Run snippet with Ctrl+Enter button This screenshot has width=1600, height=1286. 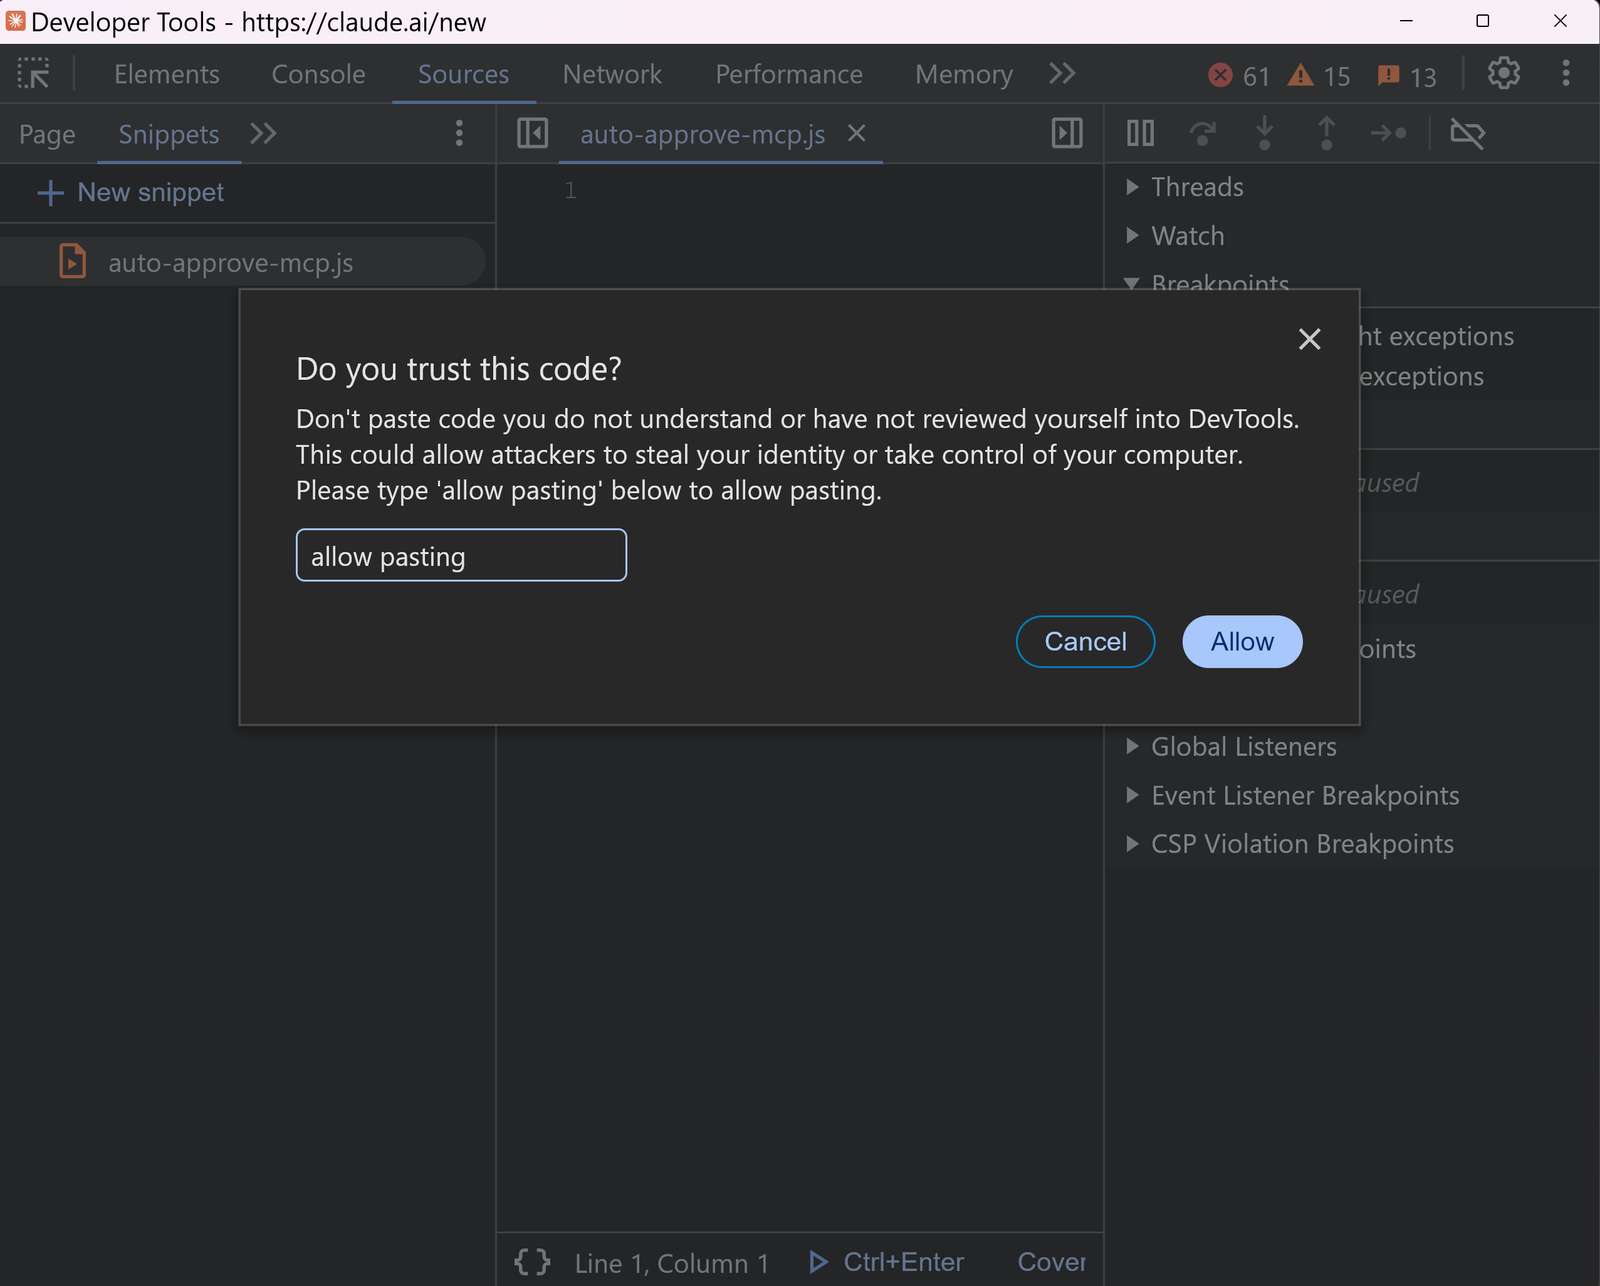(886, 1262)
